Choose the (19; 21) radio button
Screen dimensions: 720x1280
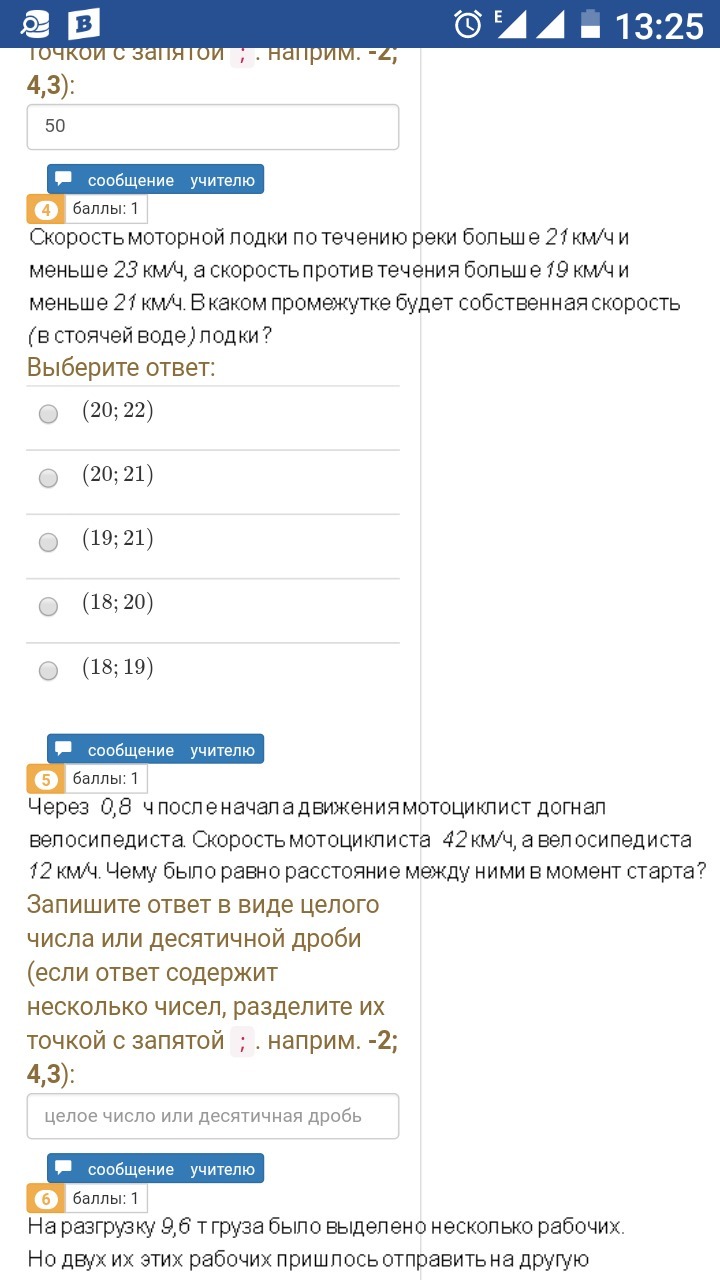coord(48,542)
